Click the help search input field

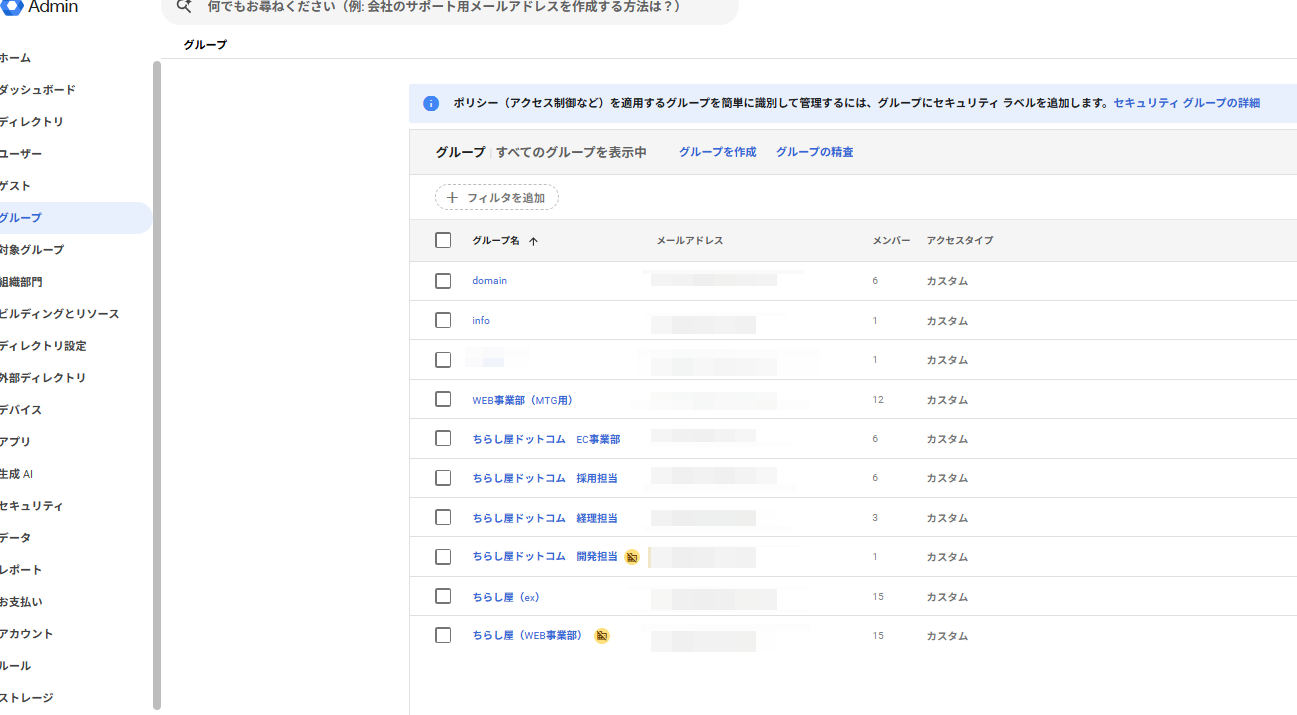(450, 8)
